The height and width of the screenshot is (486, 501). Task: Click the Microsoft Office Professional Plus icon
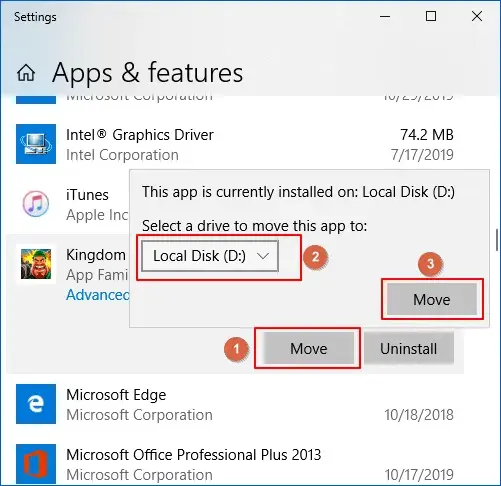[x=36, y=464]
